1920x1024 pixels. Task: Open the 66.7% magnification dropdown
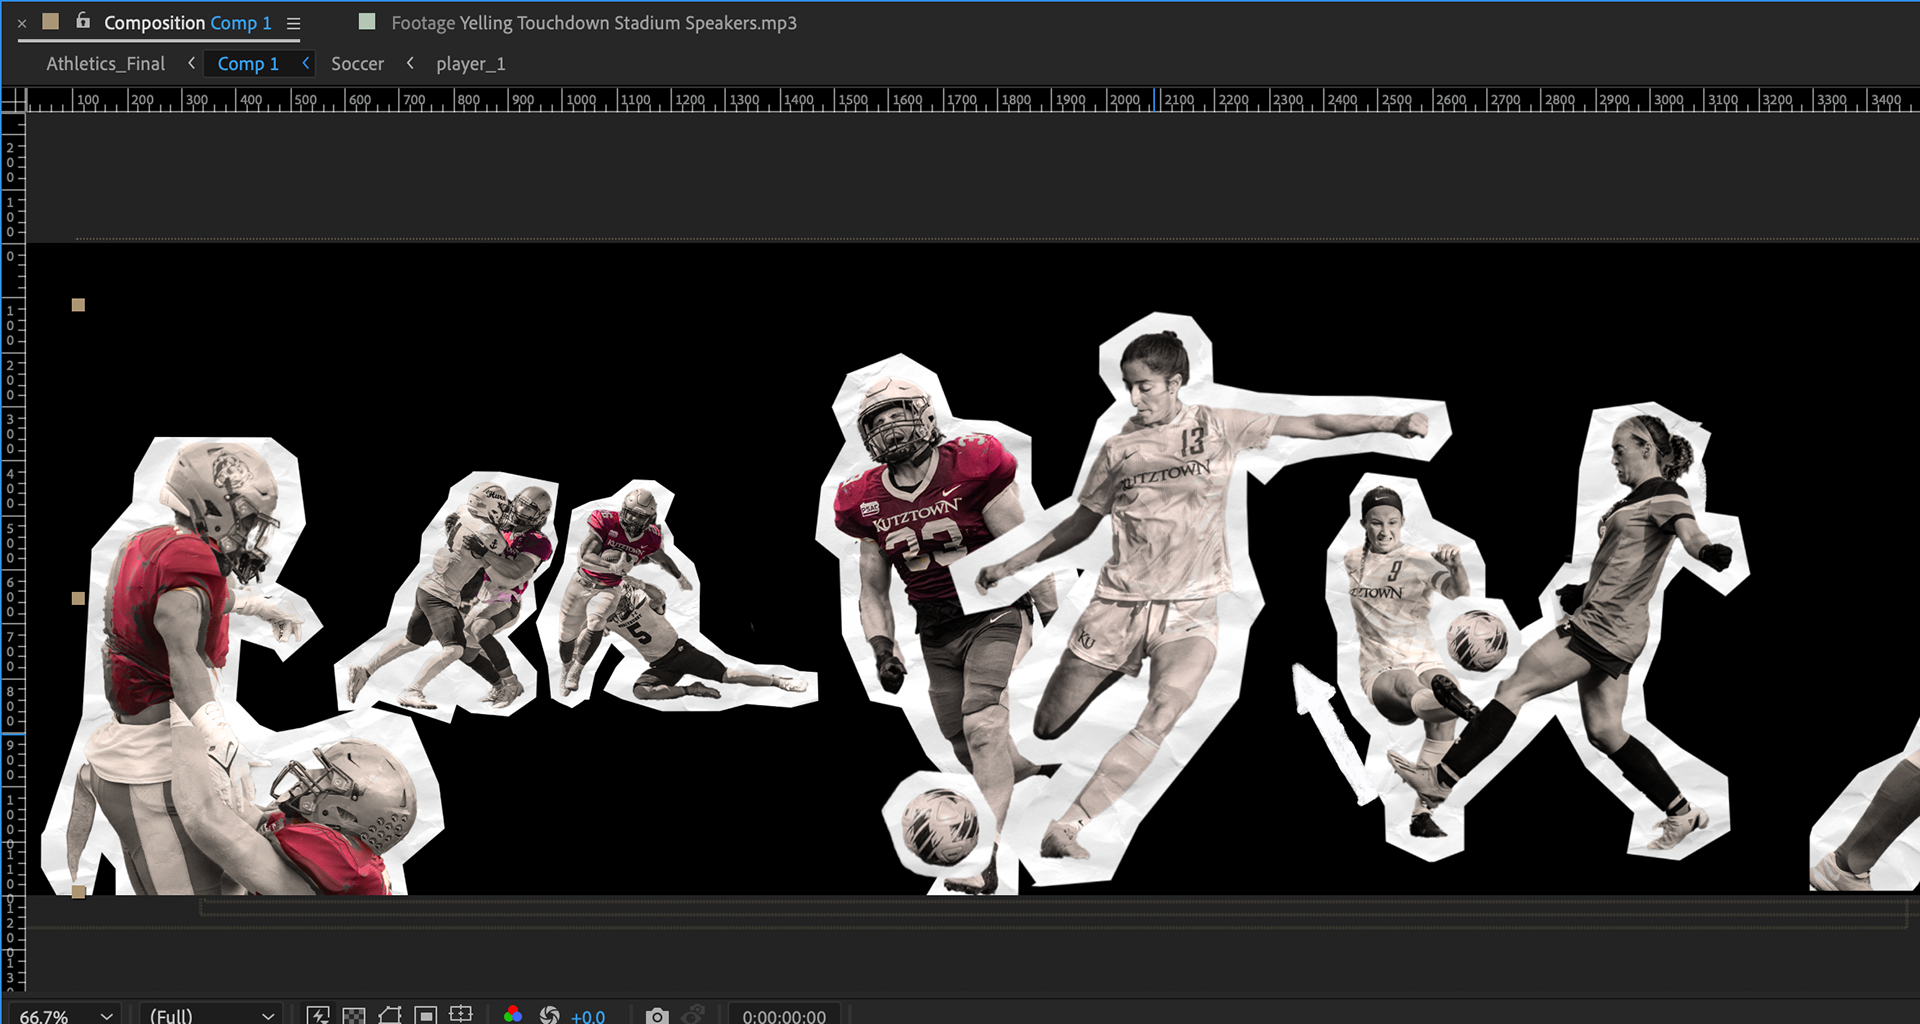[65, 1015]
